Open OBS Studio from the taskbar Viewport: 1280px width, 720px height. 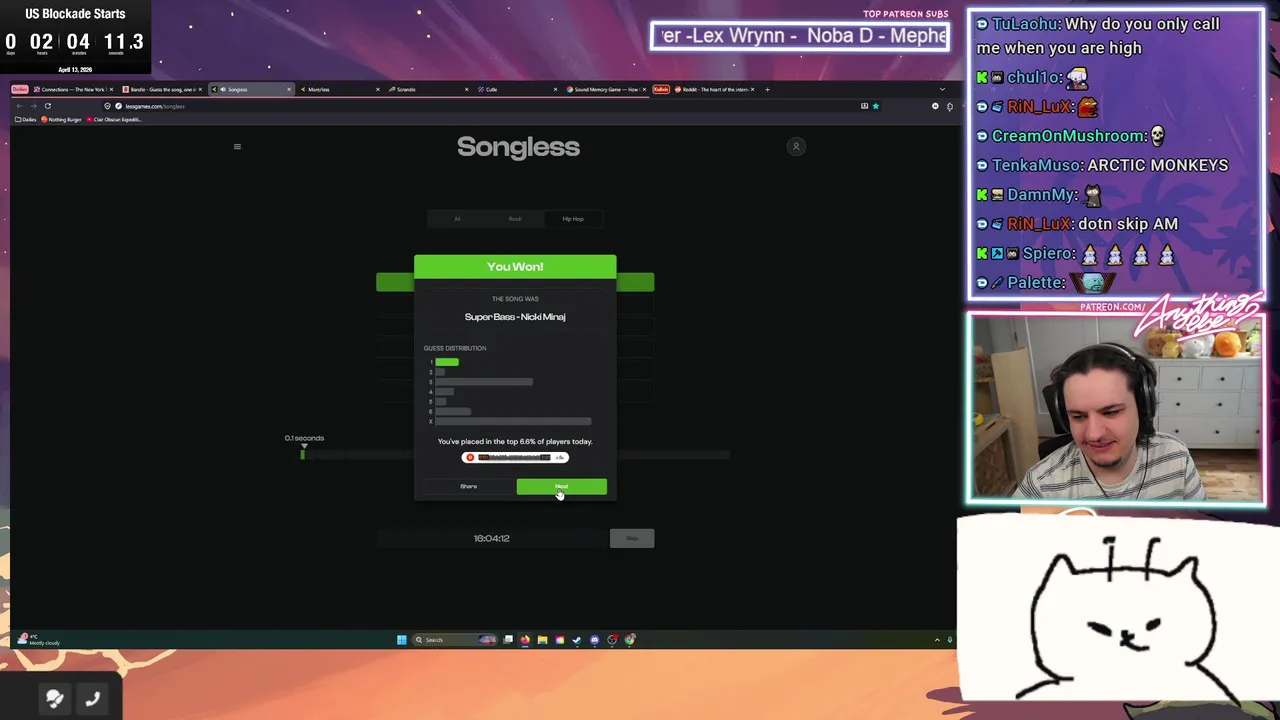(612, 640)
